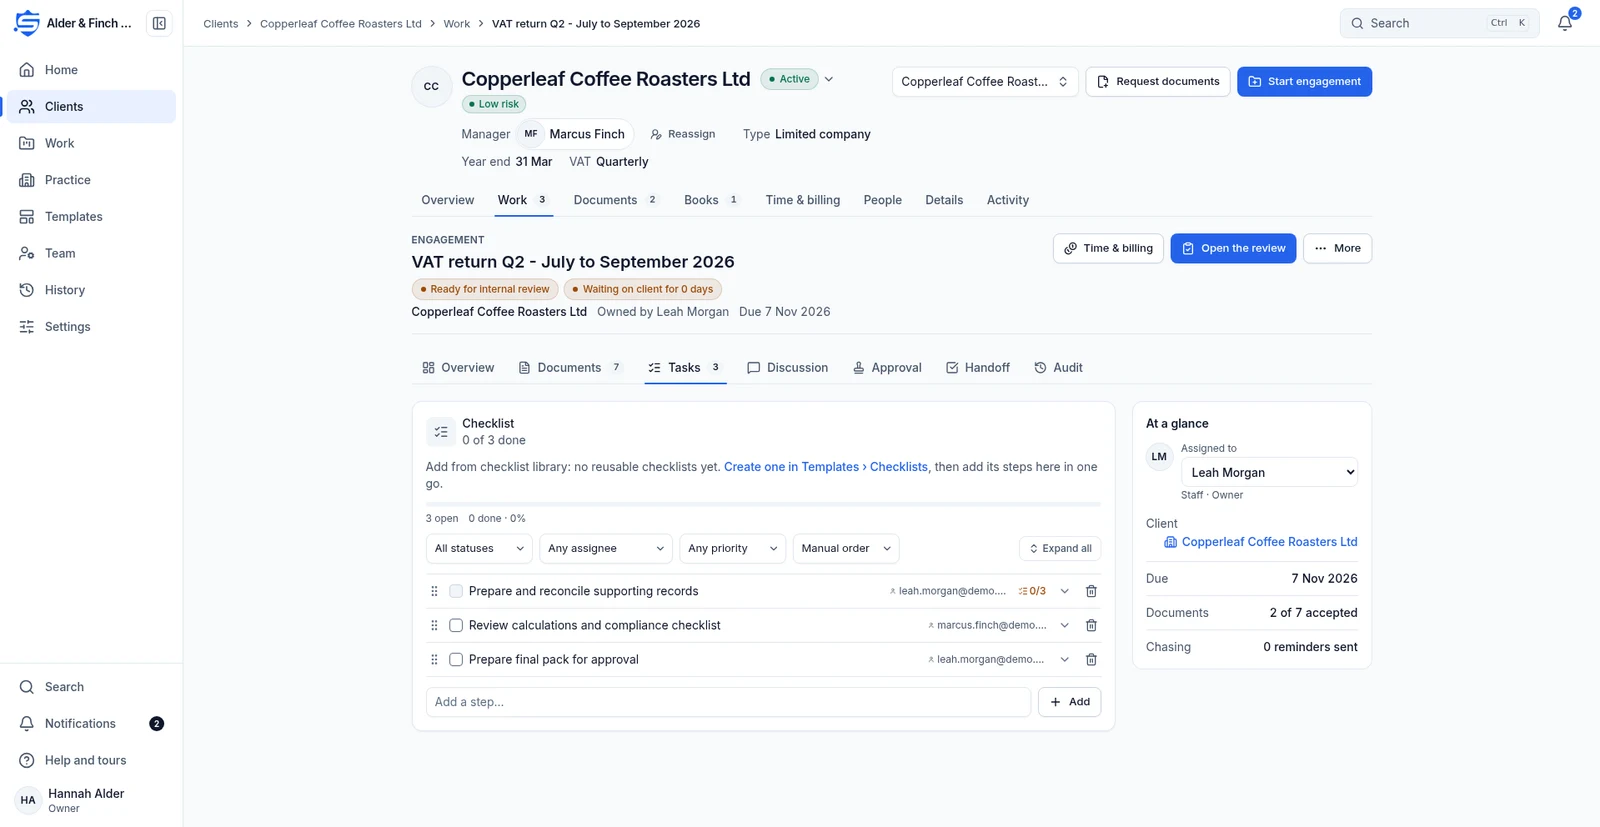Click the Request documents button
This screenshot has width=1600, height=827.
1158,81
